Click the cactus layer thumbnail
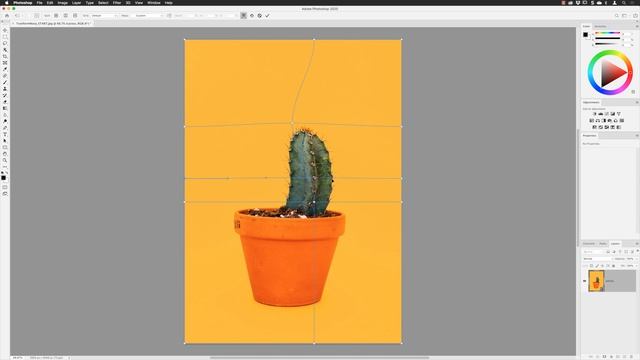This screenshot has height=360, width=640. coord(596,281)
